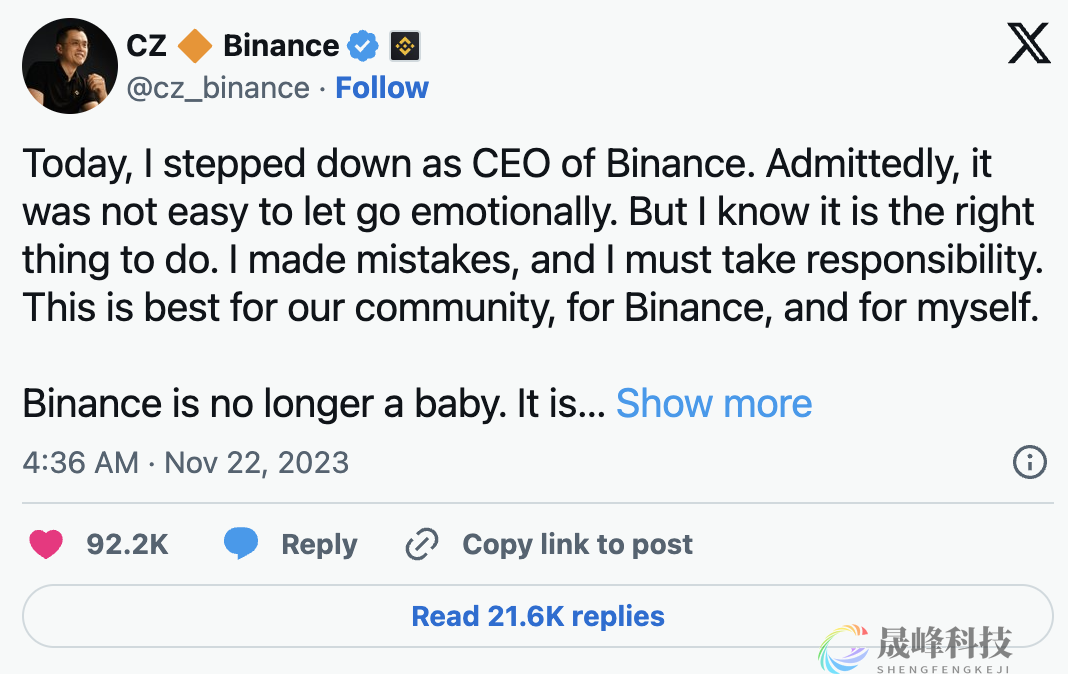Click the 92.2K likes count

(x=127, y=545)
